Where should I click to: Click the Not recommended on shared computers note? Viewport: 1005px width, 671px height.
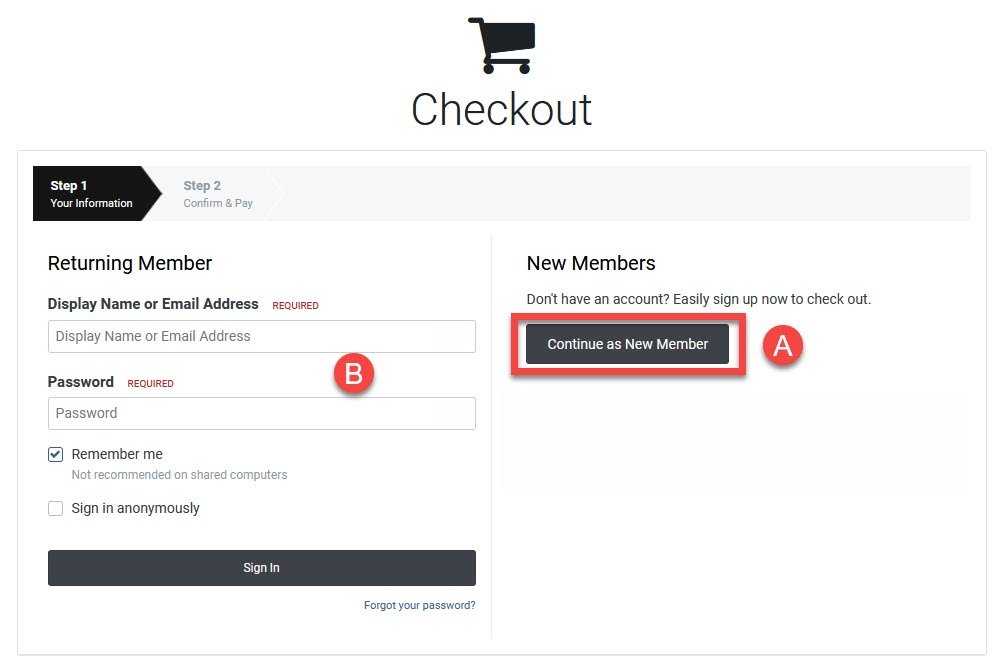click(179, 475)
